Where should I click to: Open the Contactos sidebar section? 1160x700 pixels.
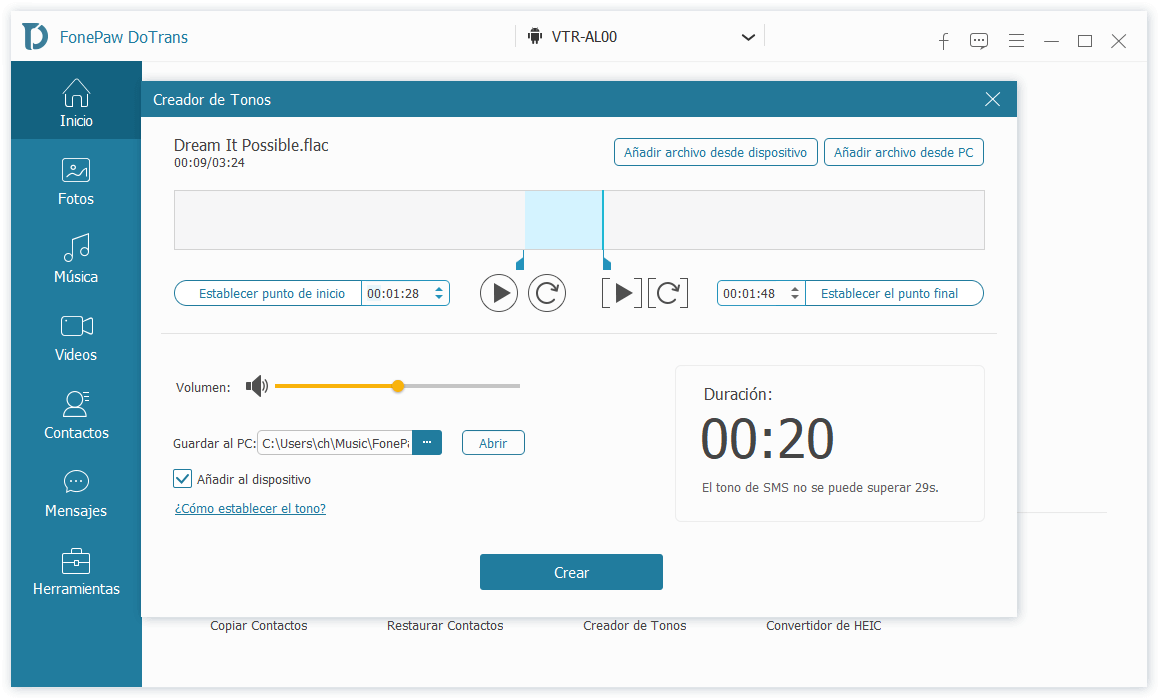click(76, 413)
